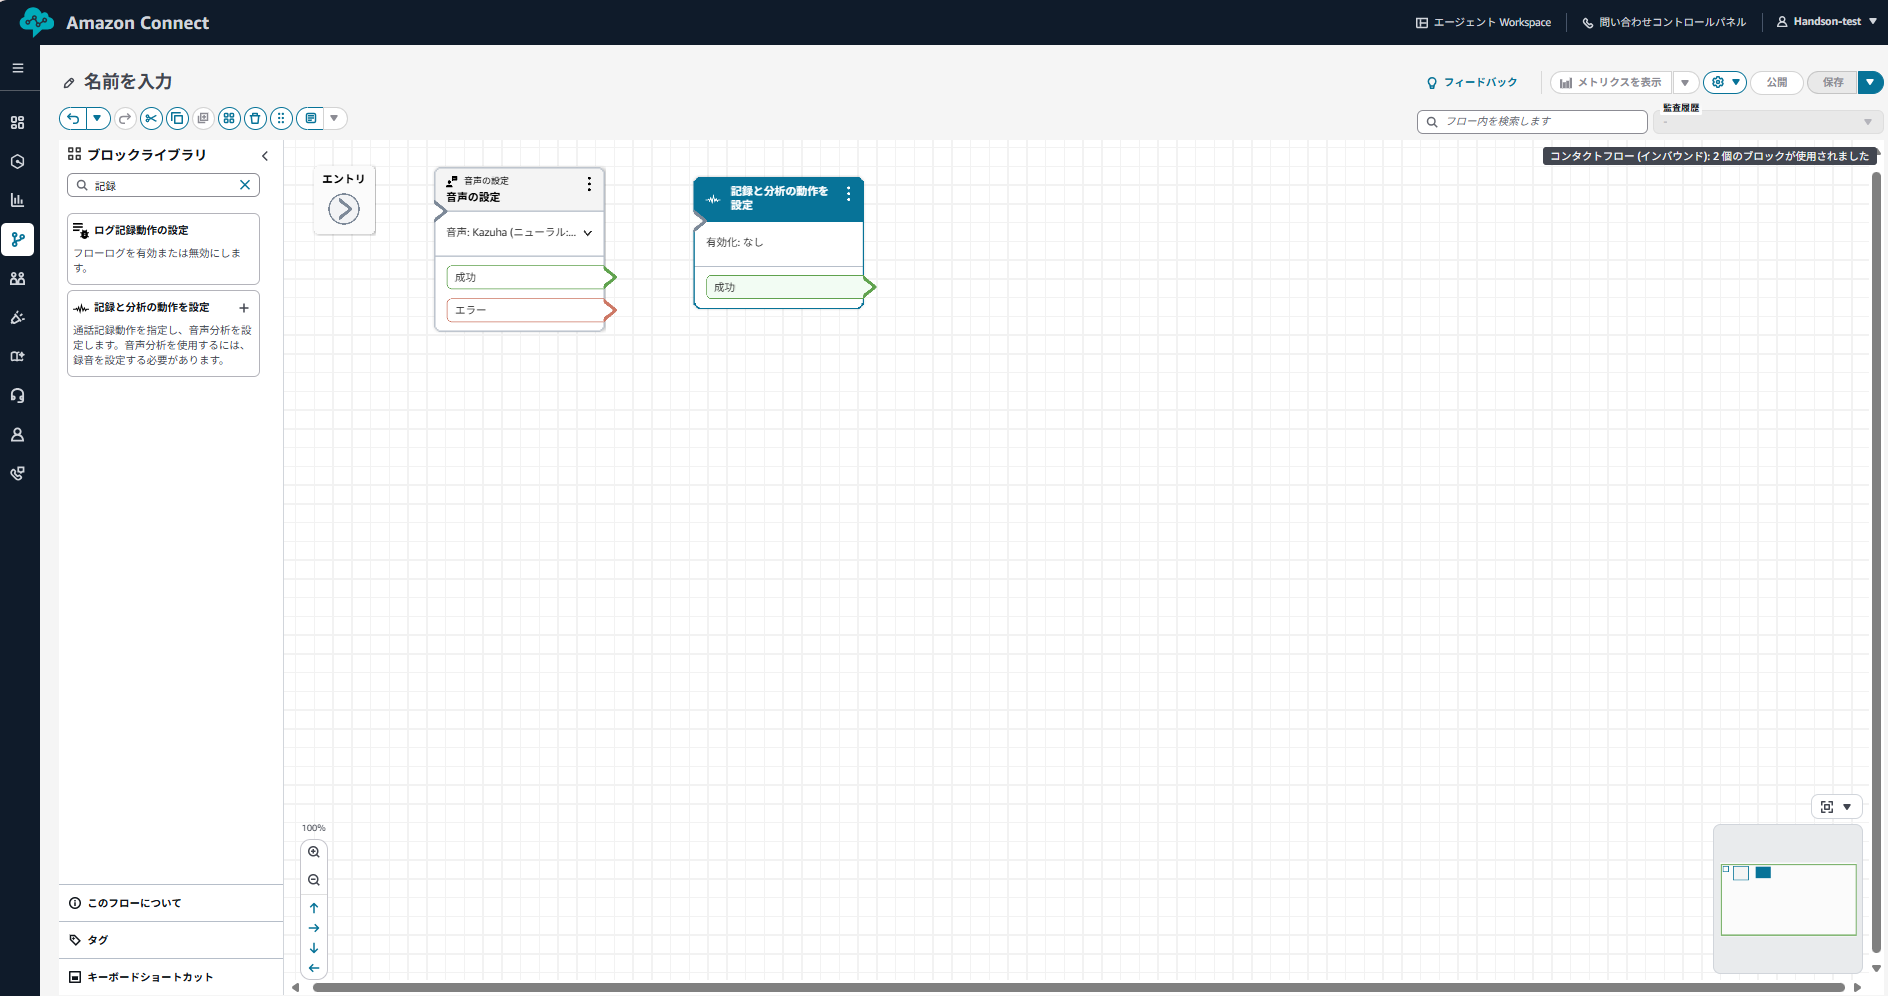The image size is (1888, 996).
Task: Open the undo history dropdown arrow
Action: click(x=98, y=118)
